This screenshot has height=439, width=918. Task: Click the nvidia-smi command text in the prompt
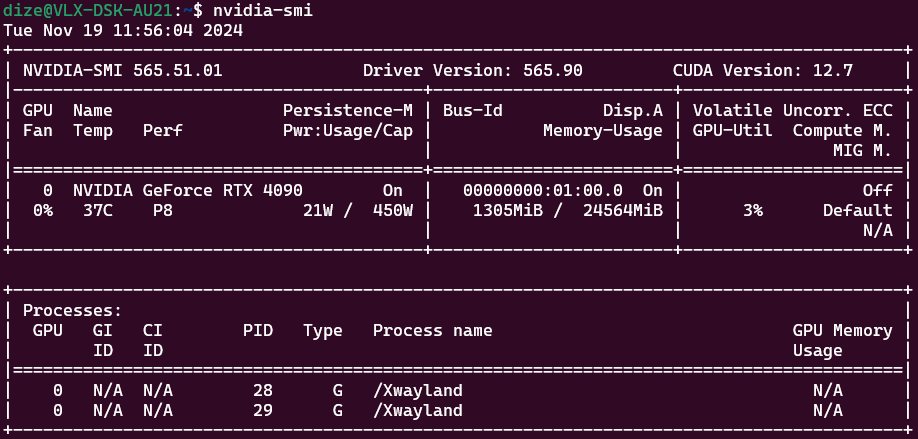click(x=257, y=10)
